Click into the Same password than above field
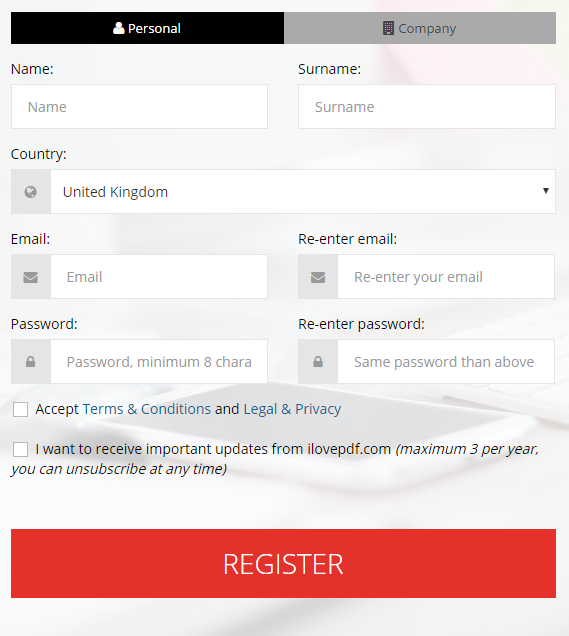 446,361
